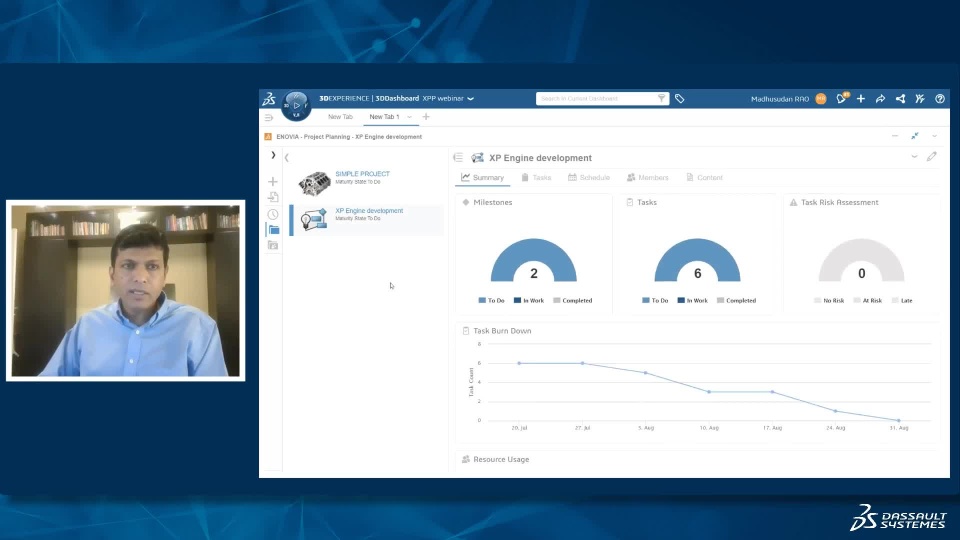Open the Collaboration network icon

tap(900, 99)
